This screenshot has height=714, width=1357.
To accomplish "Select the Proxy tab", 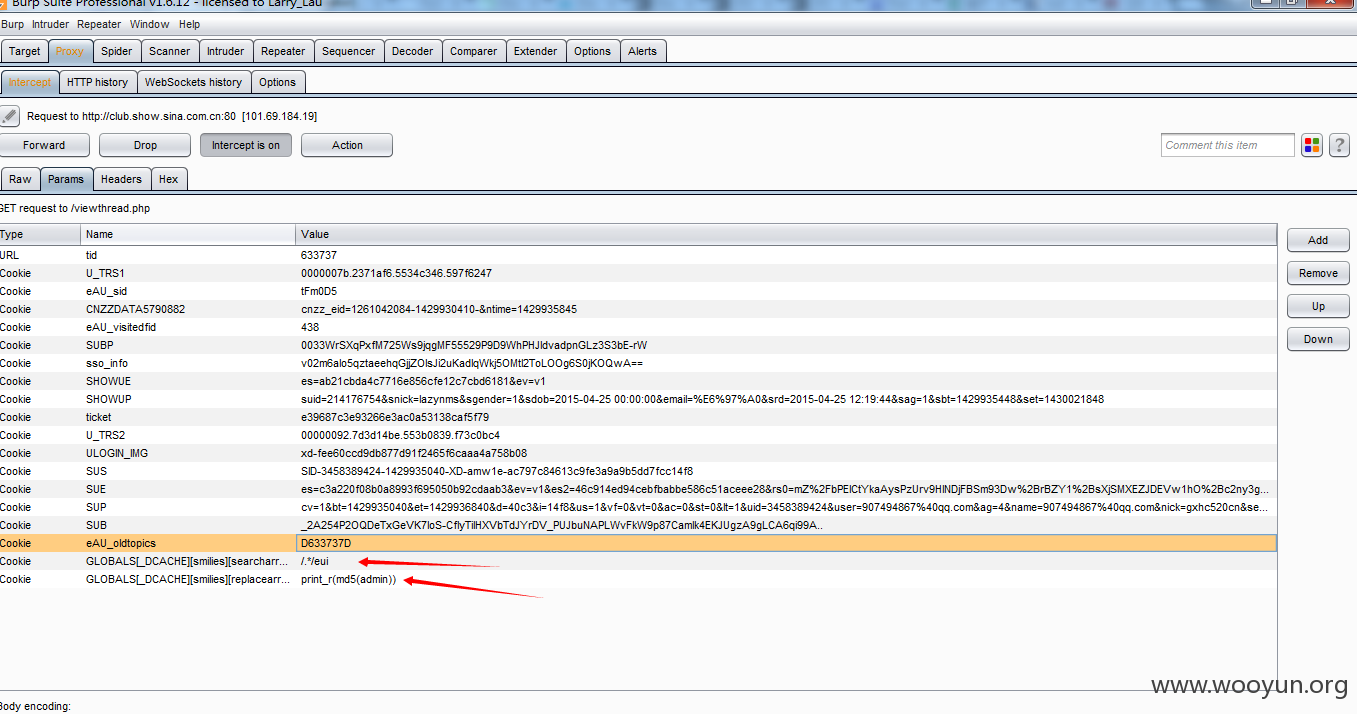I will click(x=70, y=51).
